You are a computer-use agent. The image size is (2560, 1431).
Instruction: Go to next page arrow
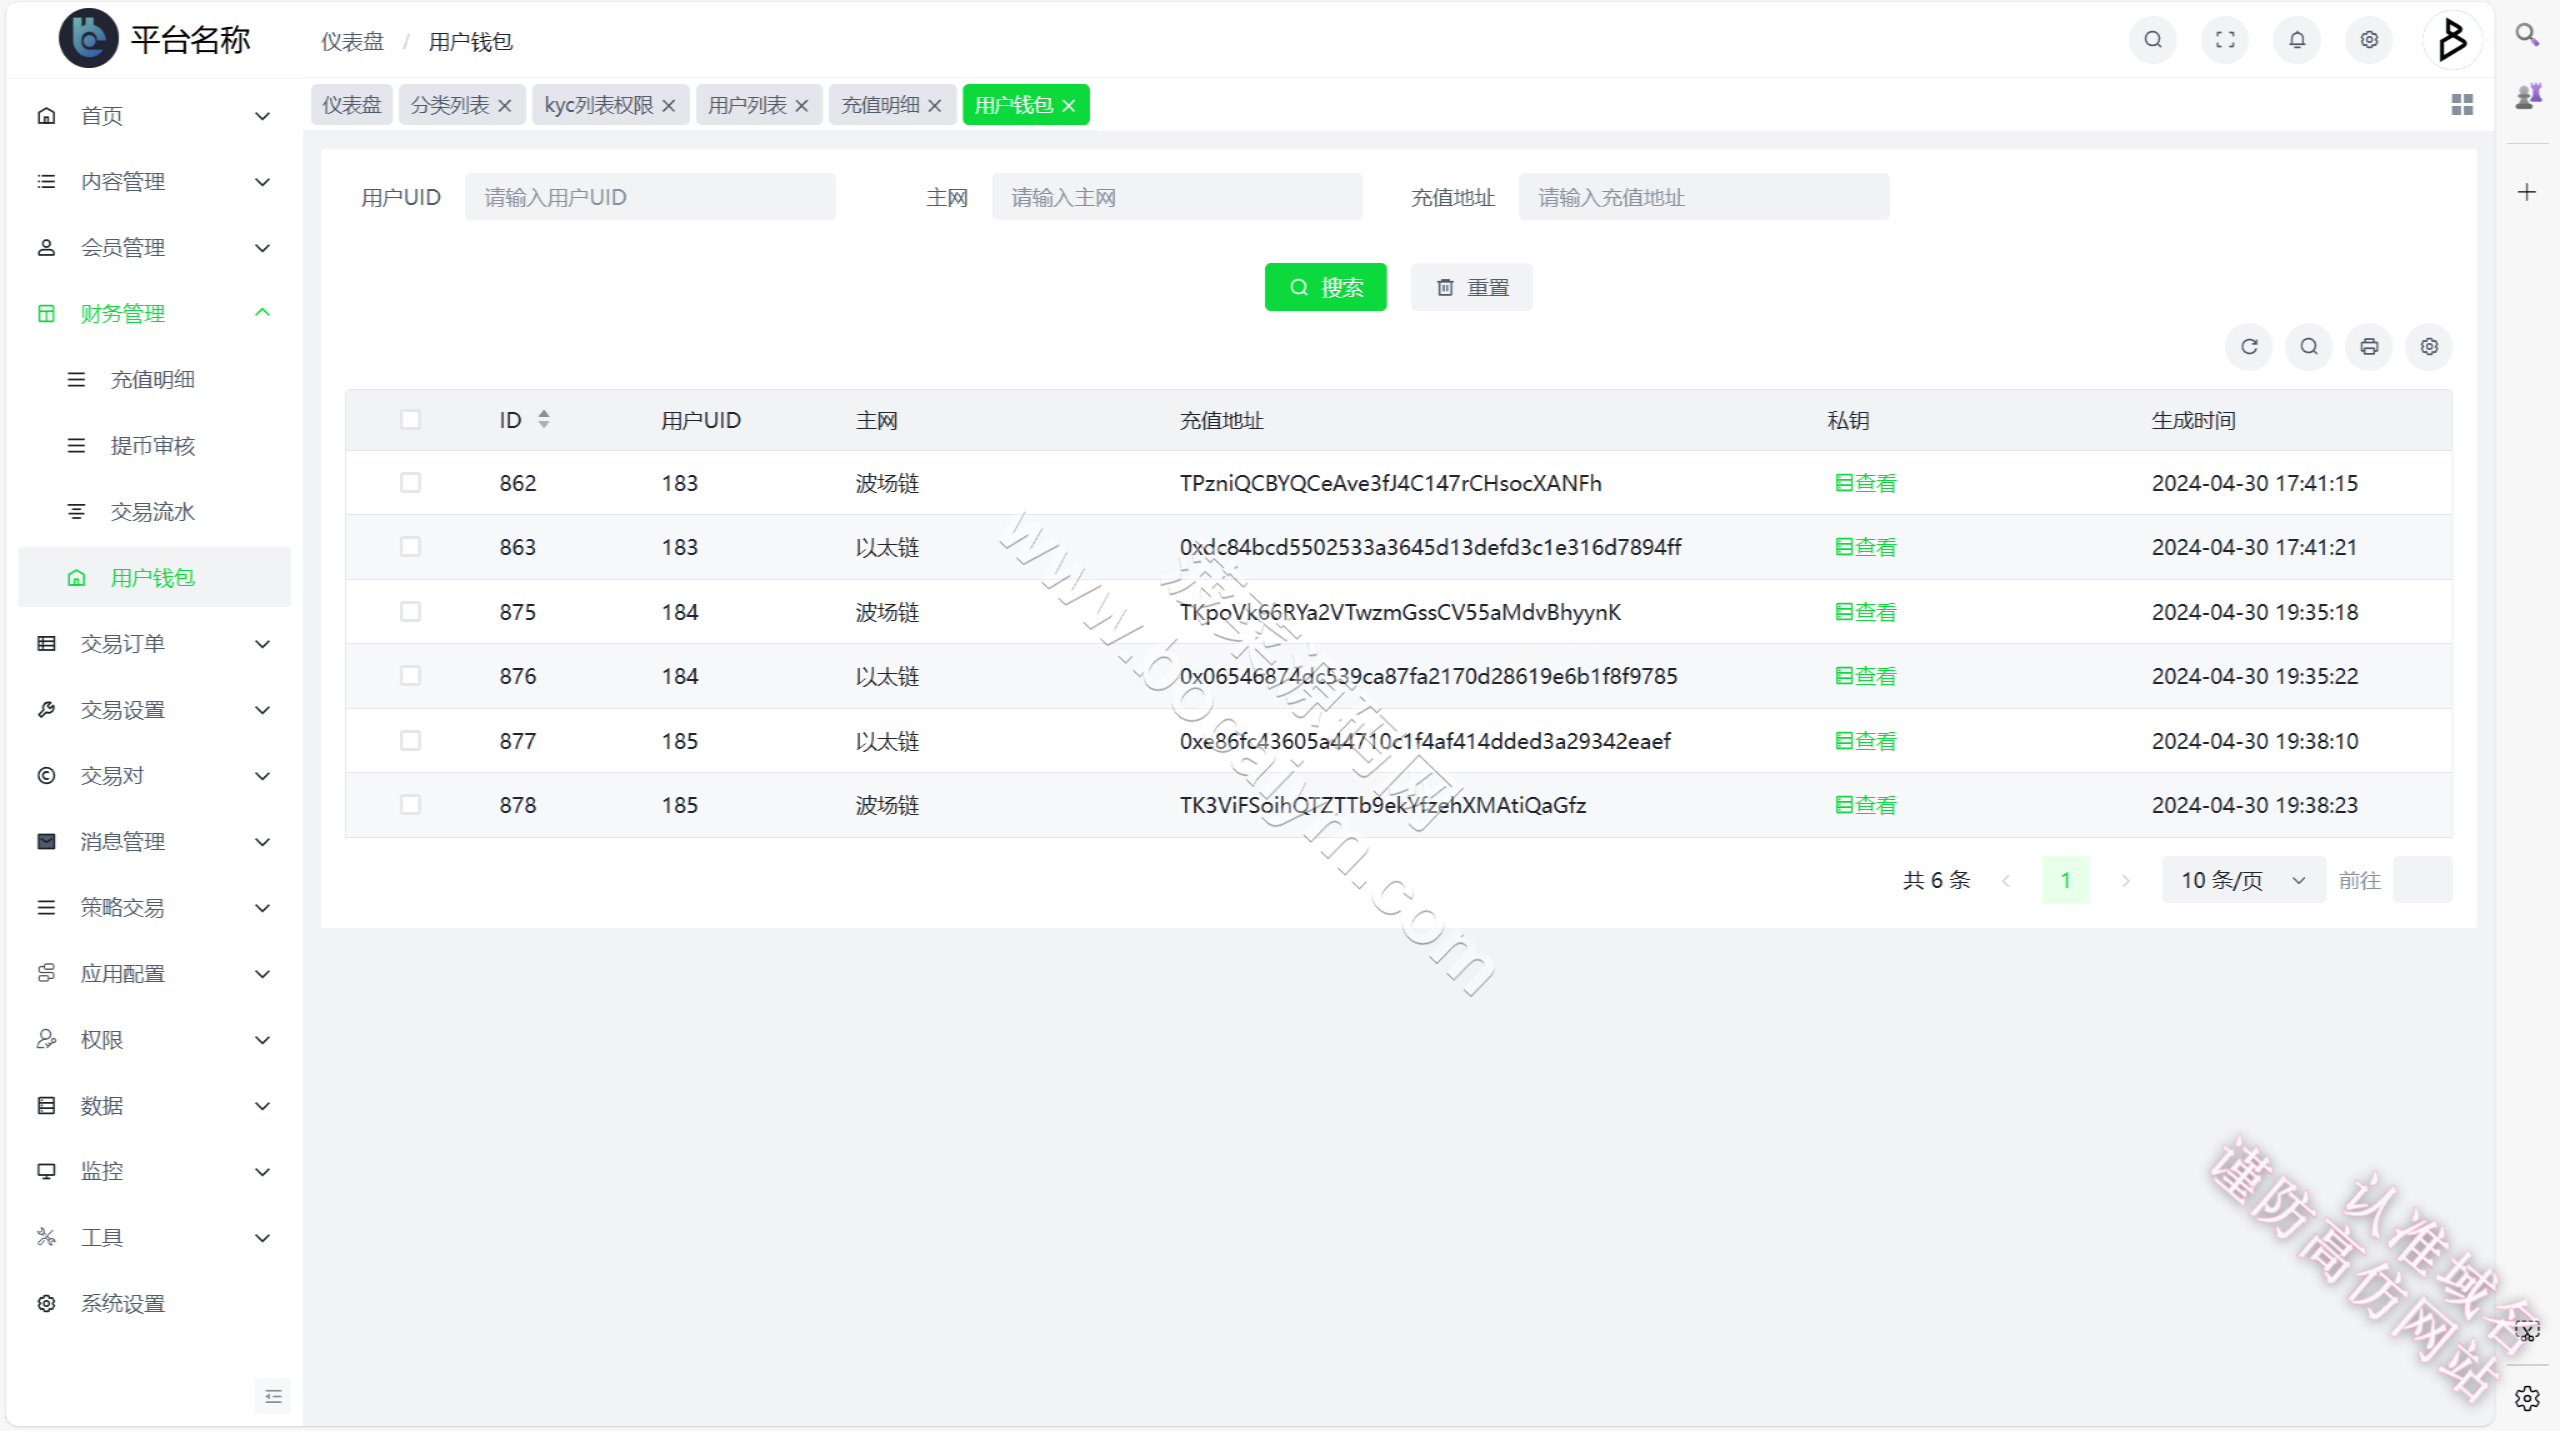(2125, 881)
